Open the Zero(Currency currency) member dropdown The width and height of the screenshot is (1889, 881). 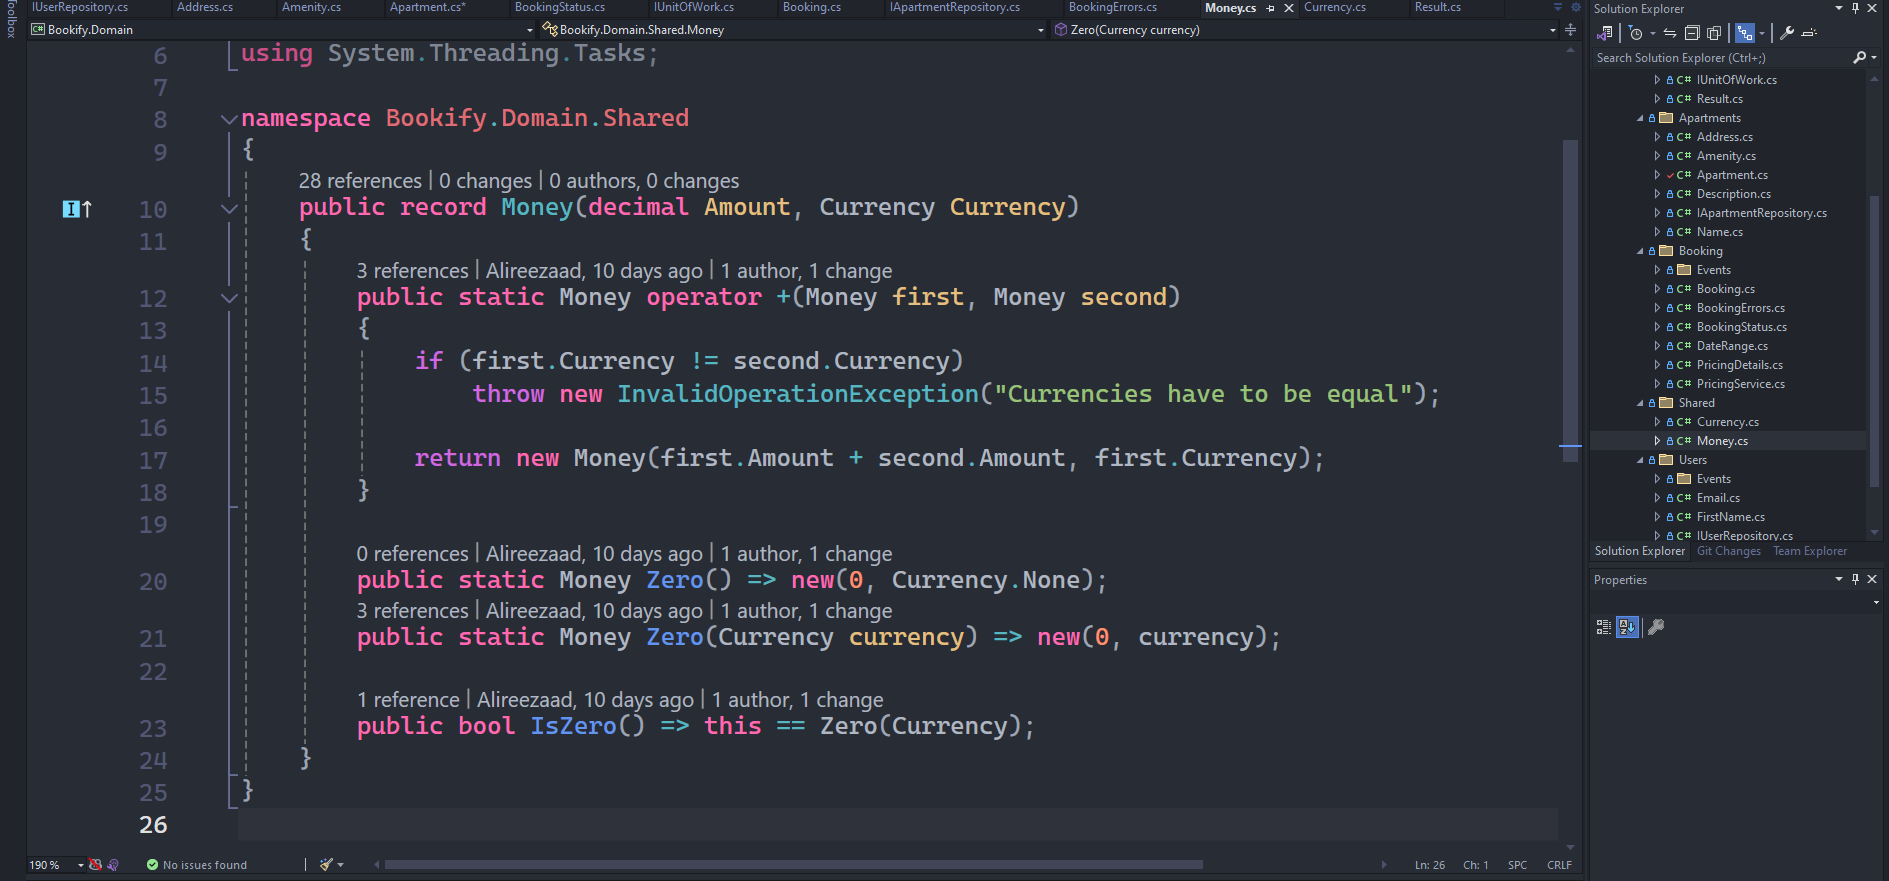[1305, 30]
